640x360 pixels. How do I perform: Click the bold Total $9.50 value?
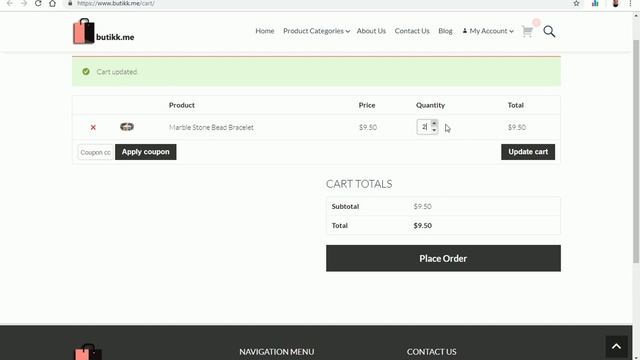point(422,225)
